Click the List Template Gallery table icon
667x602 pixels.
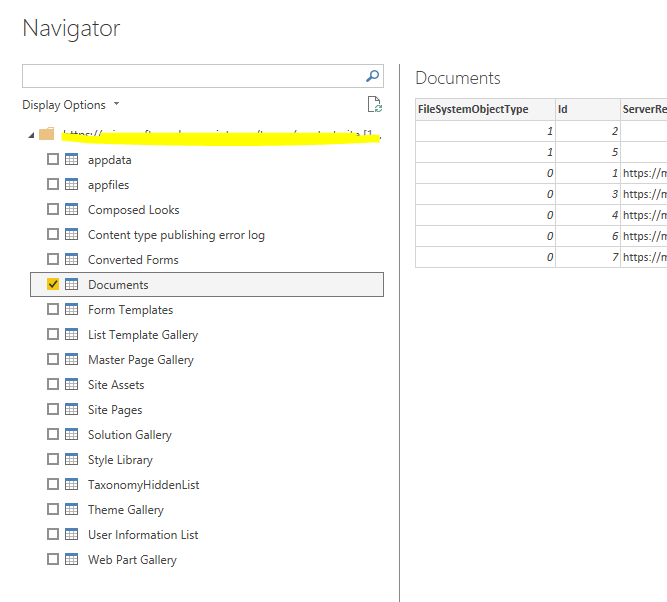[x=71, y=334]
